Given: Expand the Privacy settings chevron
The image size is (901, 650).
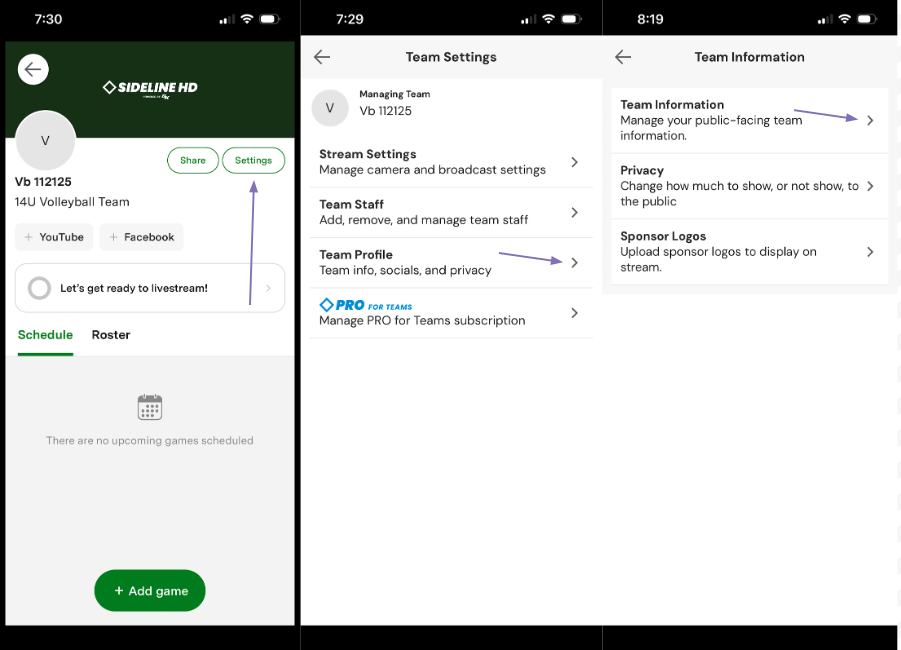Looking at the screenshot, I should (870, 186).
